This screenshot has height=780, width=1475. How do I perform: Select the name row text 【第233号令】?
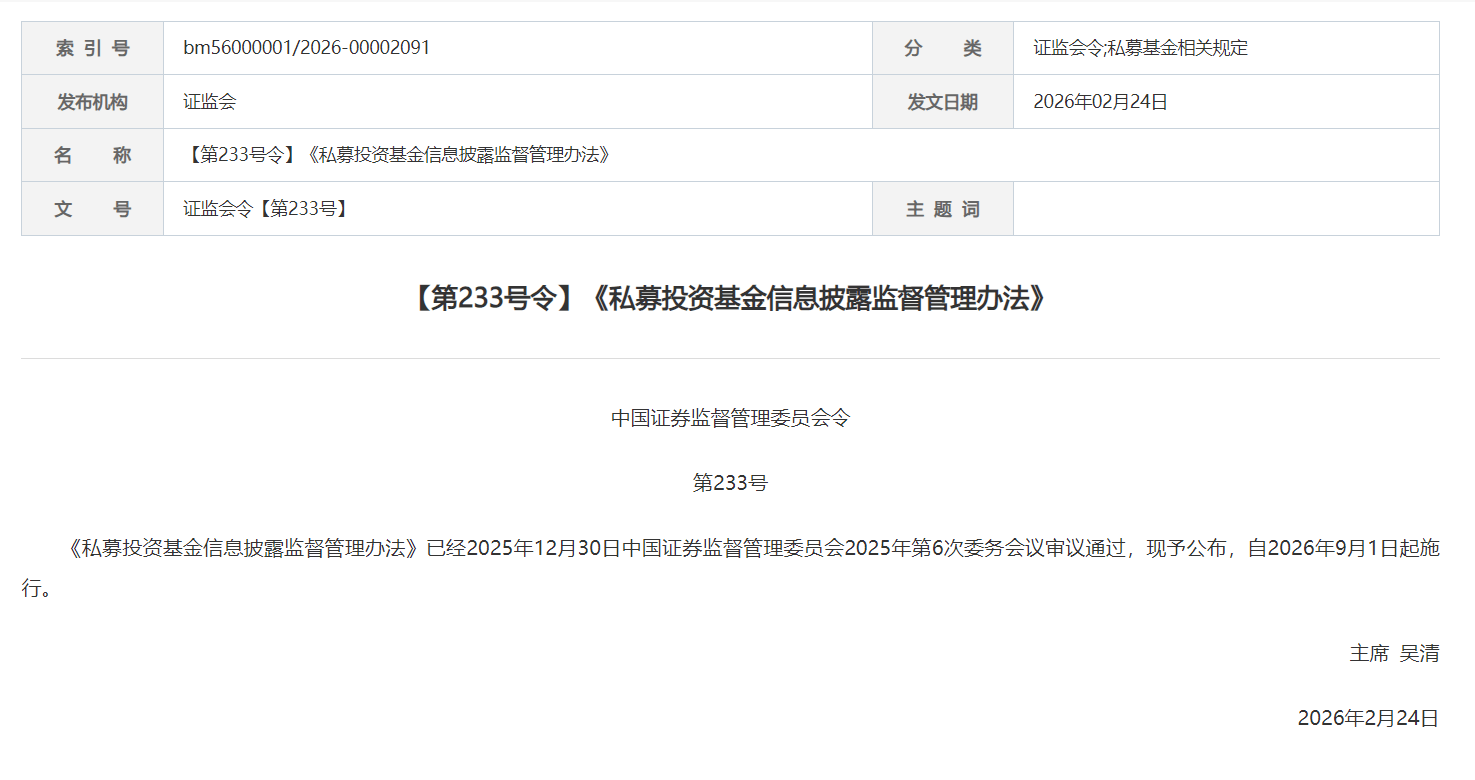point(242,155)
